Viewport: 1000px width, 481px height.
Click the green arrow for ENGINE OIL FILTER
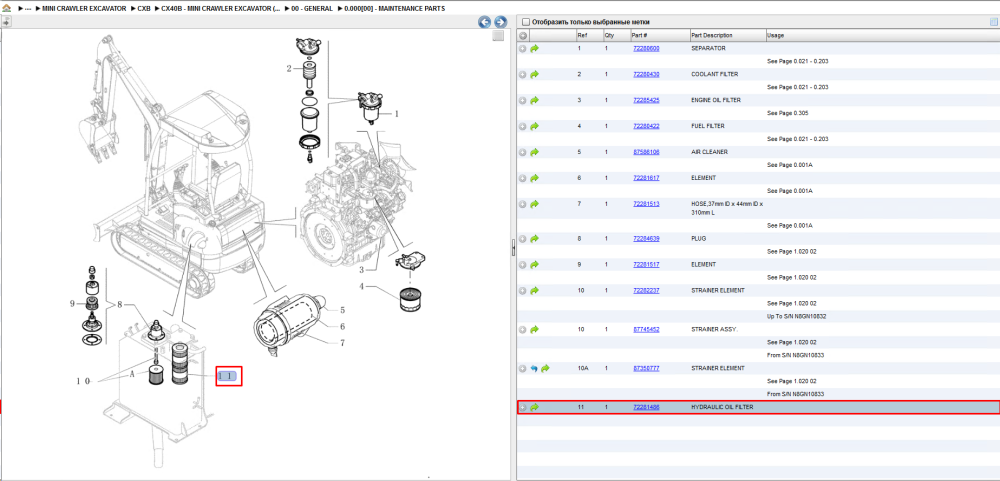(x=534, y=100)
